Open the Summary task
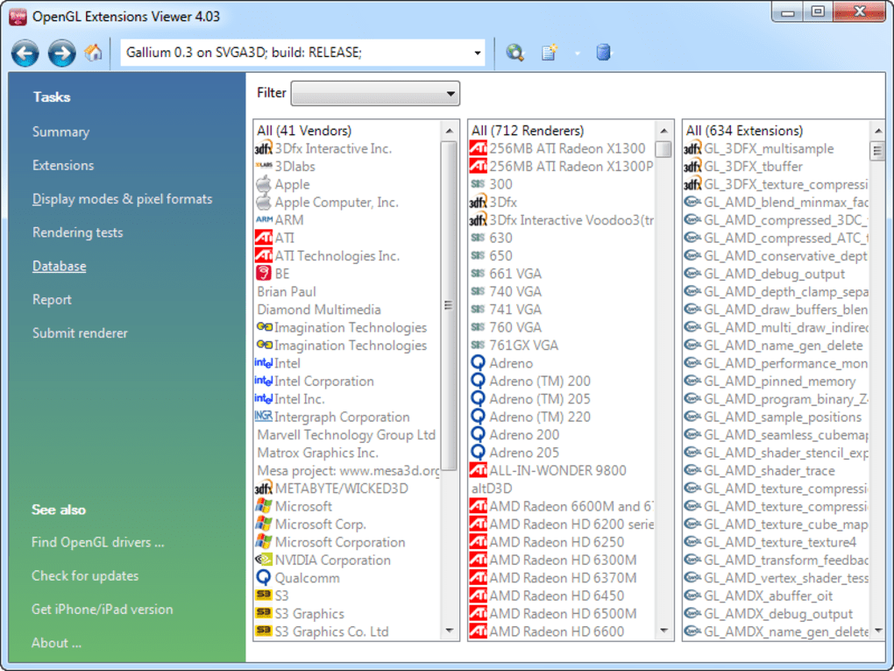 click(x=61, y=132)
